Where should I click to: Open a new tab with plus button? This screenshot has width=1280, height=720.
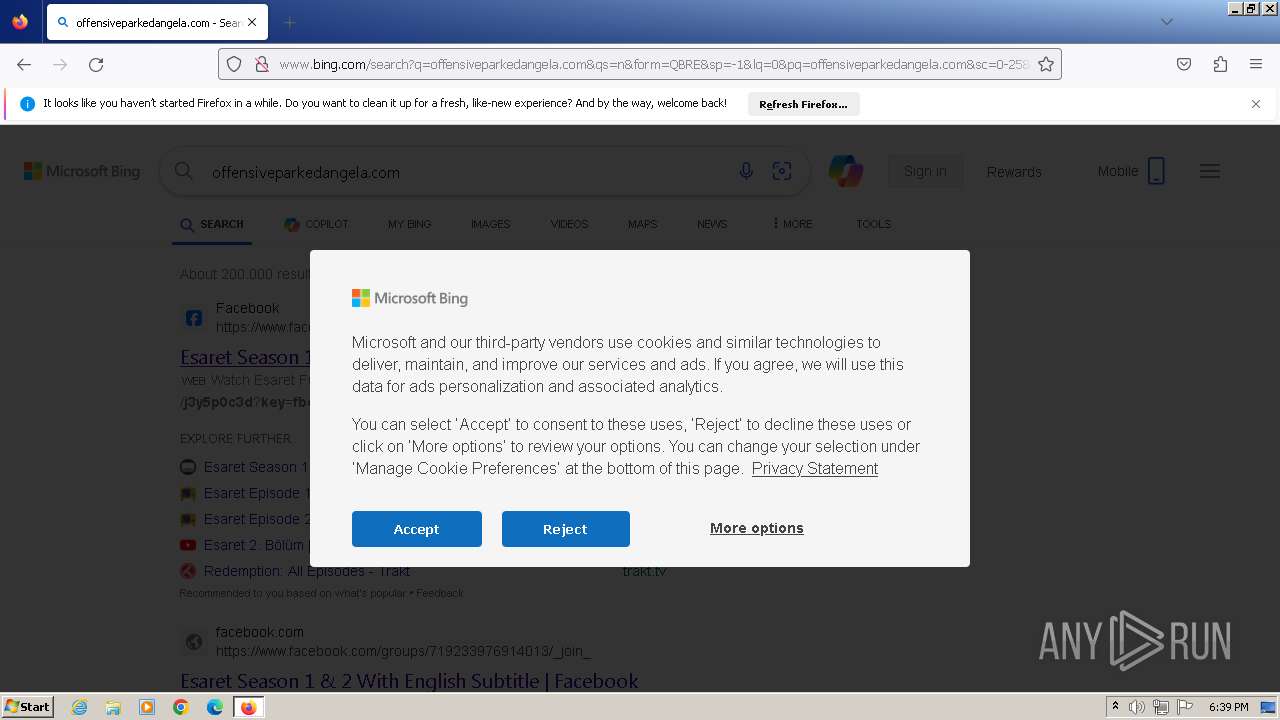(x=289, y=22)
